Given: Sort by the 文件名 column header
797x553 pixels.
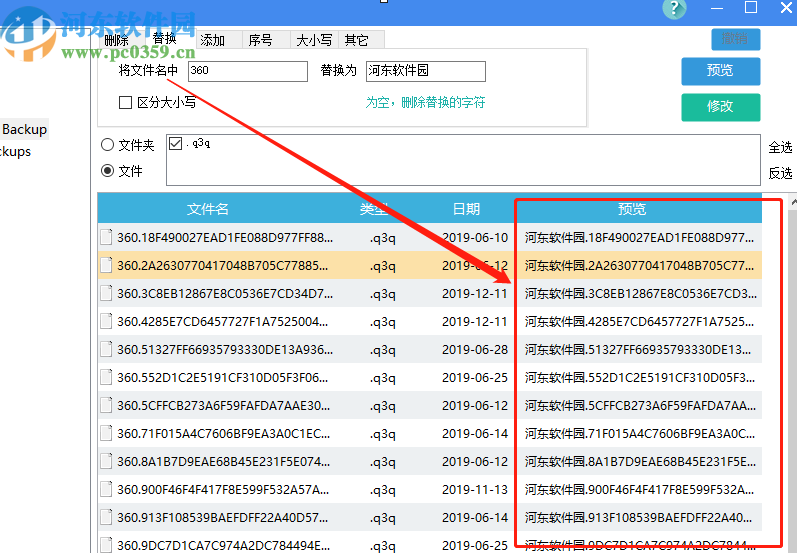Looking at the screenshot, I should click(208, 209).
